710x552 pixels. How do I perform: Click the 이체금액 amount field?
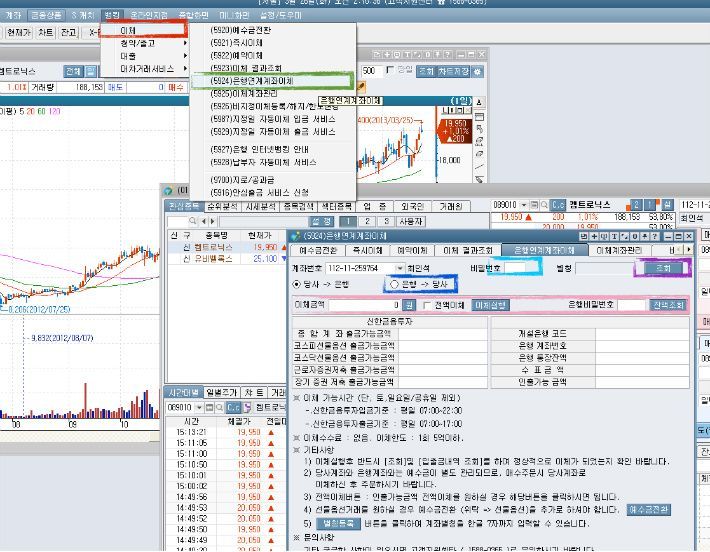click(x=365, y=305)
